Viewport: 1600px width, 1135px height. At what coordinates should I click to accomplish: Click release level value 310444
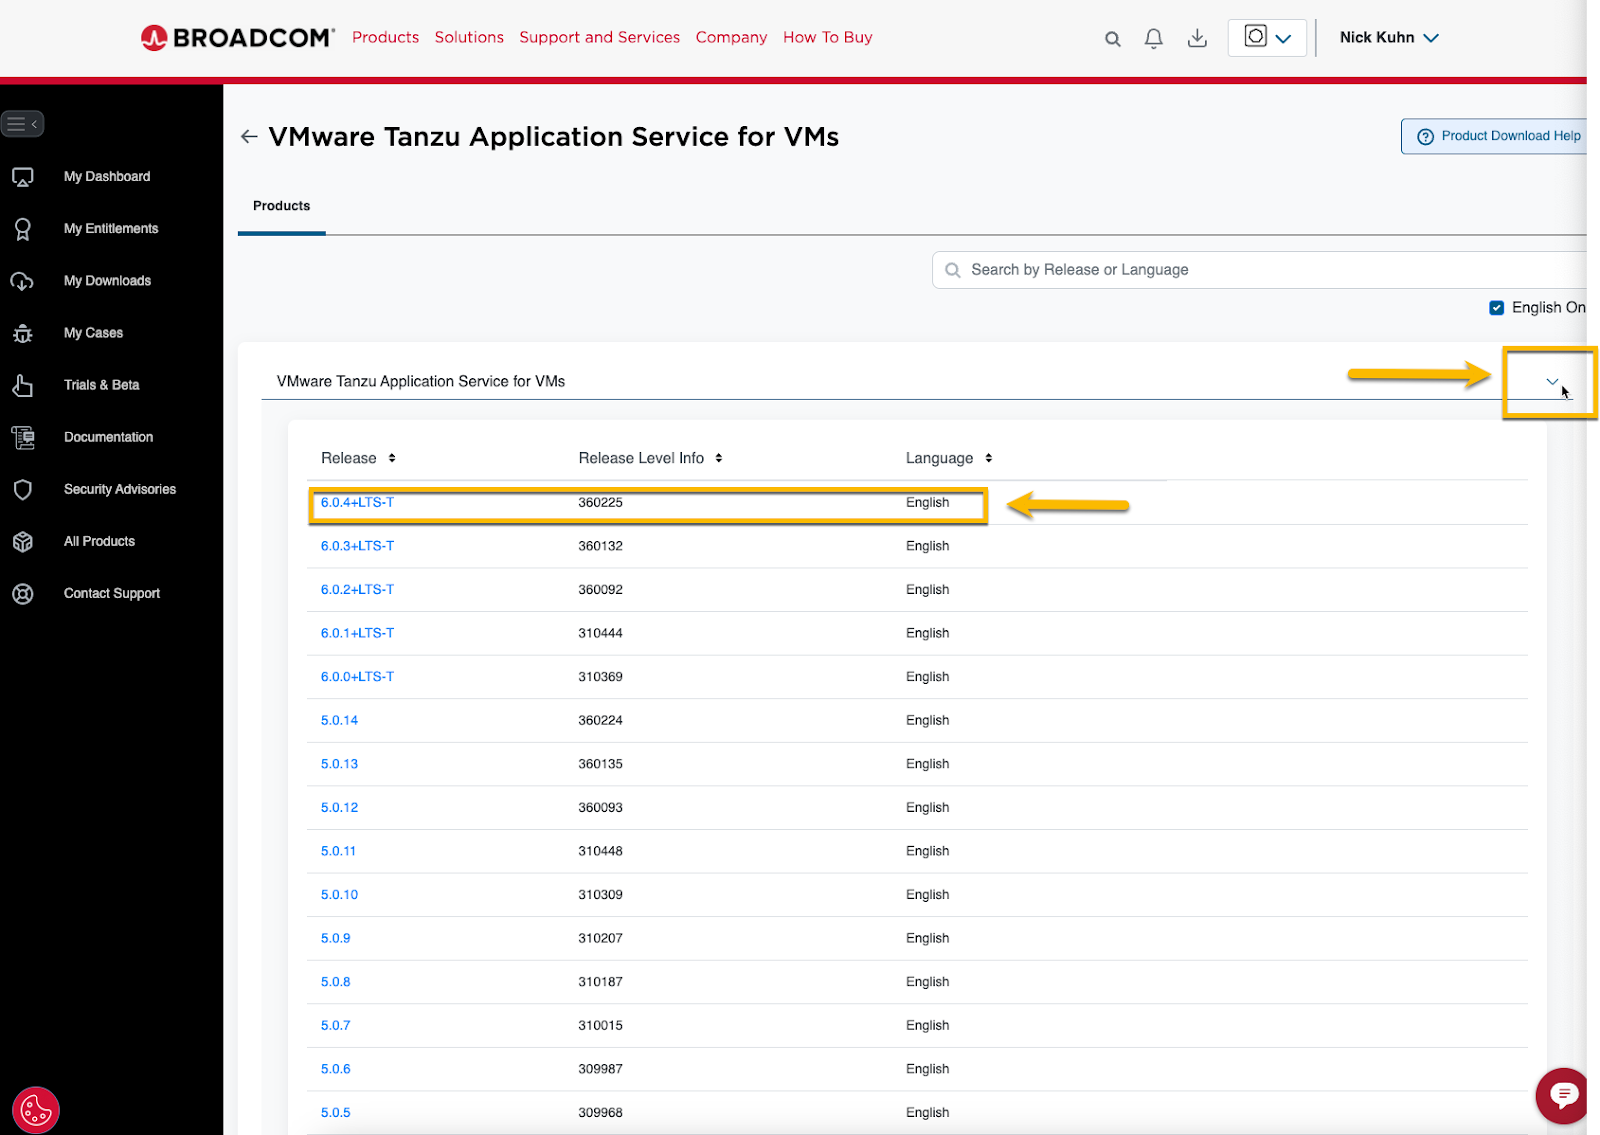click(600, 633)
